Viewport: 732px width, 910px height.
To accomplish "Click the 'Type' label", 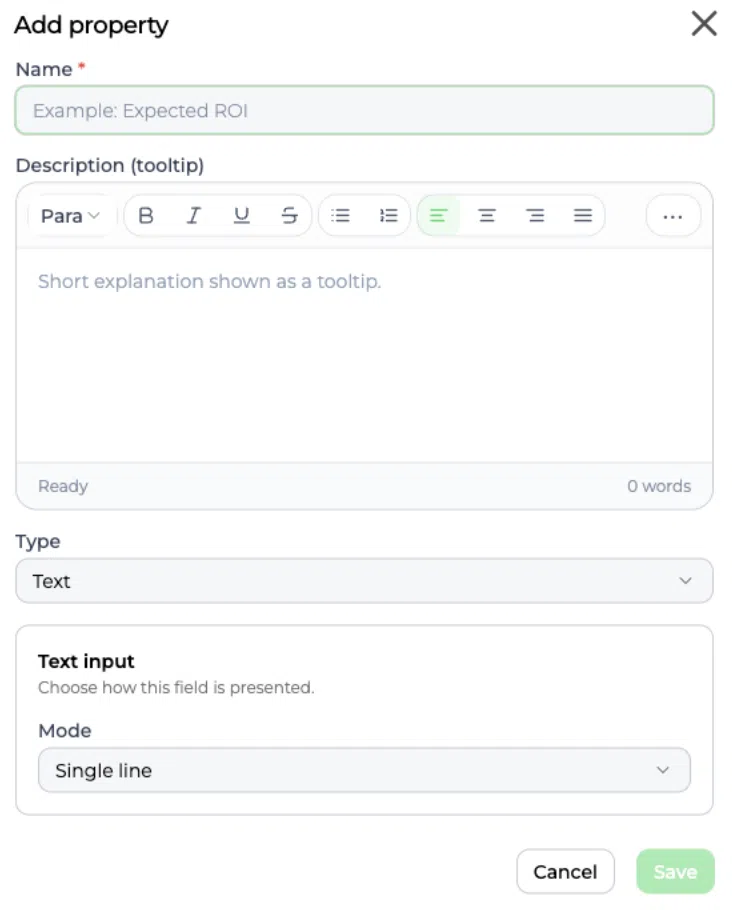I will (38, 542).
